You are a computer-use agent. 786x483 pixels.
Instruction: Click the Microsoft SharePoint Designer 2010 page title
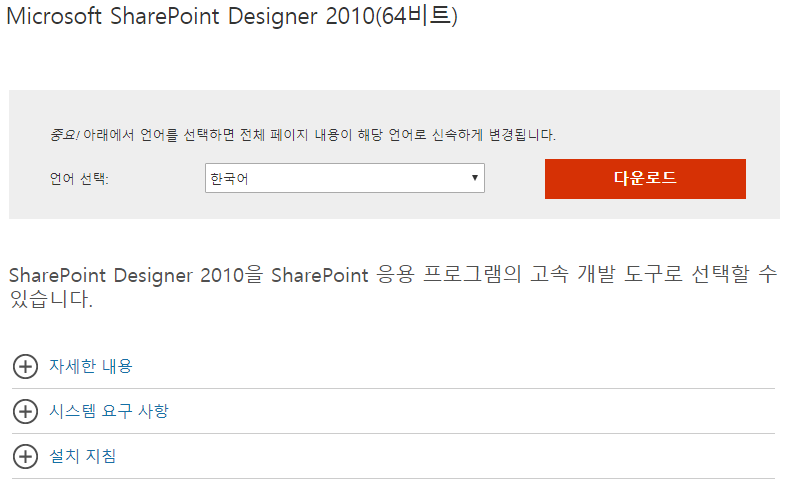pyautogui.click(x=232, y=16)
